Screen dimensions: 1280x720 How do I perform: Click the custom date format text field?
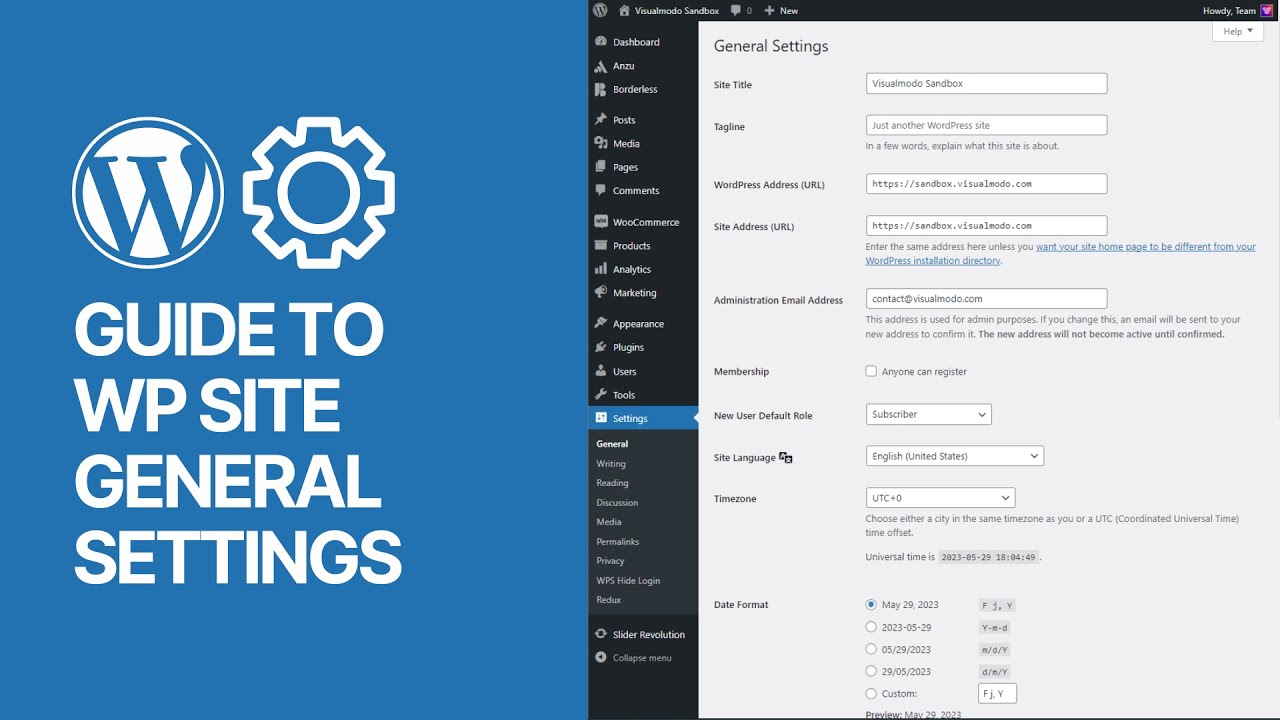click(x=997, y=693)
